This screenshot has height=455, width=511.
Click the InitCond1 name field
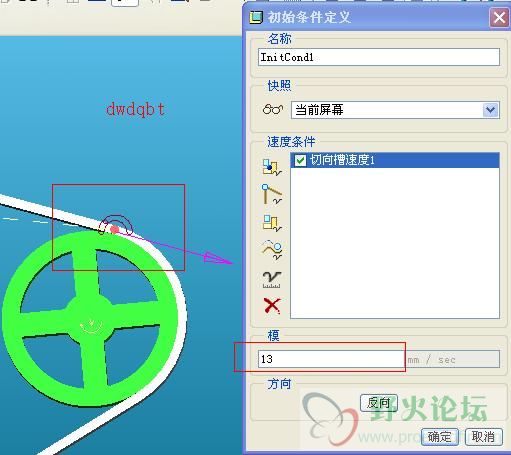379,57
